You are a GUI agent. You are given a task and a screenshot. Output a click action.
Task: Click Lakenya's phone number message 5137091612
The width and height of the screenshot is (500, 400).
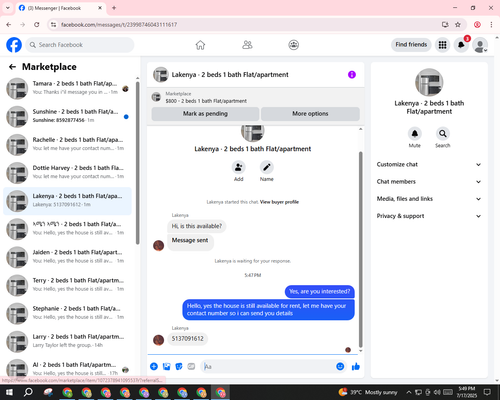188,339
